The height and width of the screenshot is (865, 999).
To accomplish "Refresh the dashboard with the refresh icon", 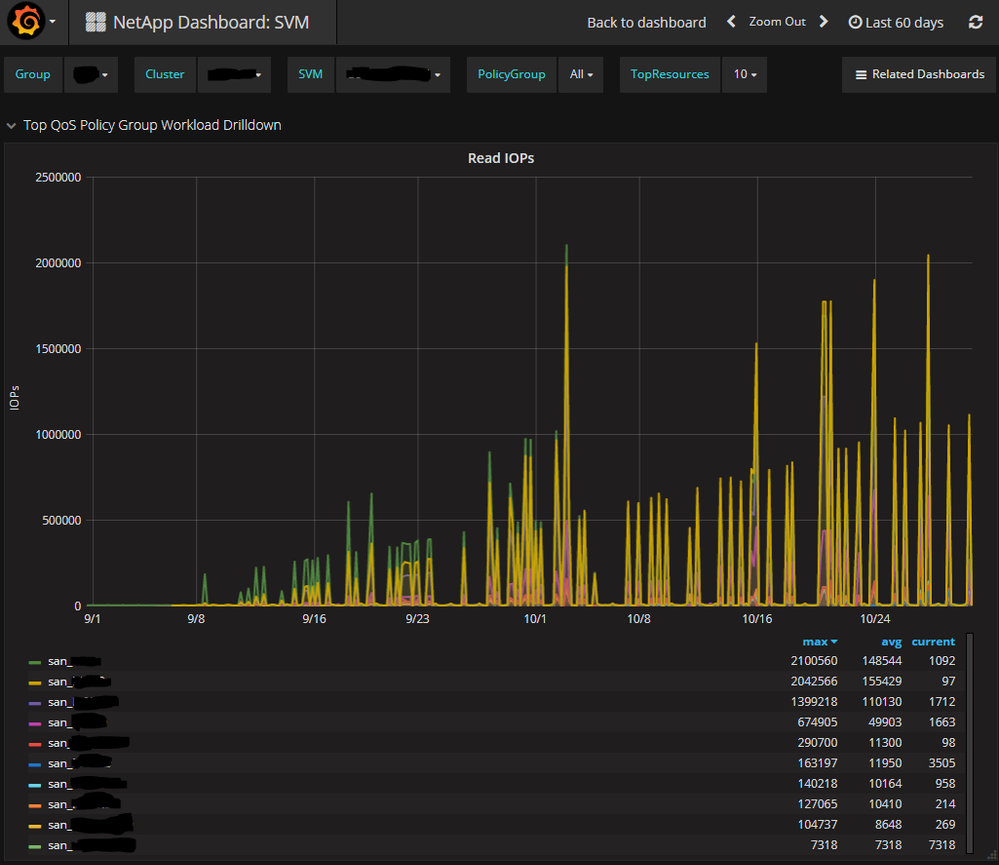I will coord(975,21).
